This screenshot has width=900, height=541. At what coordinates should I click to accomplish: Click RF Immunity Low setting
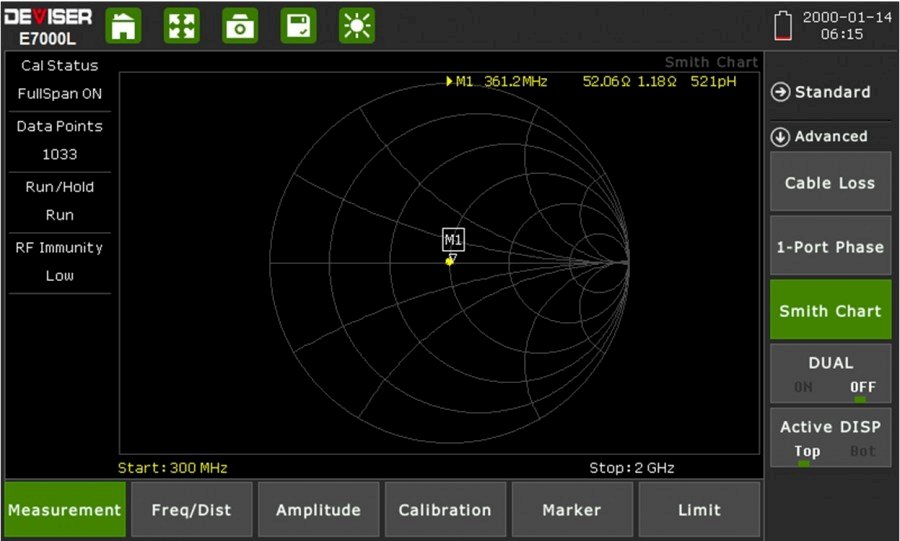coord(60,262)
